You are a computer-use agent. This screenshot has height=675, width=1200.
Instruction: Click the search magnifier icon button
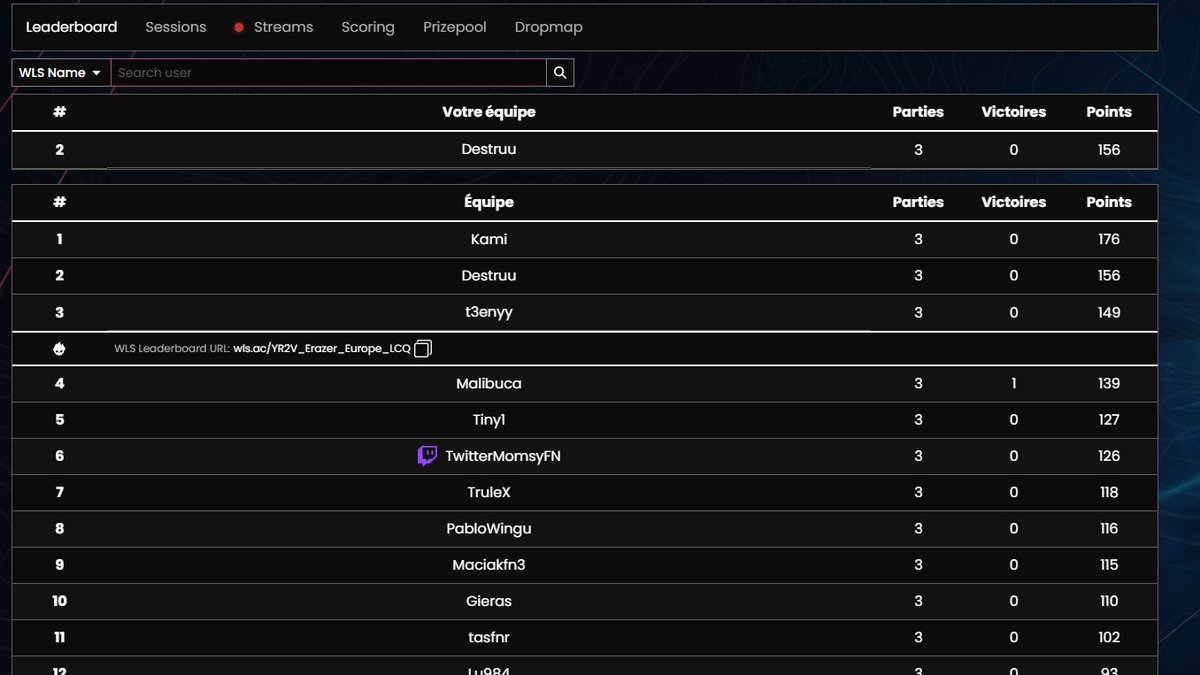pyautogui.click(x=560, y=72)
